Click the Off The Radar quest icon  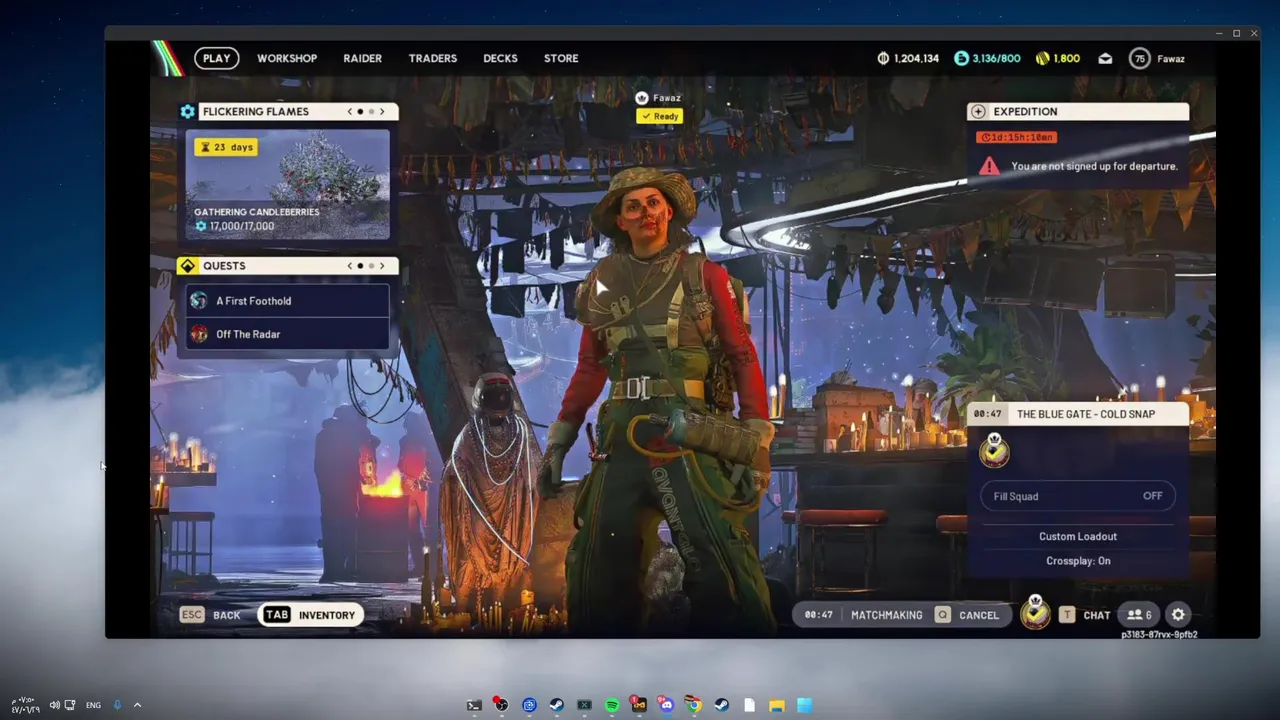point(199,334)
